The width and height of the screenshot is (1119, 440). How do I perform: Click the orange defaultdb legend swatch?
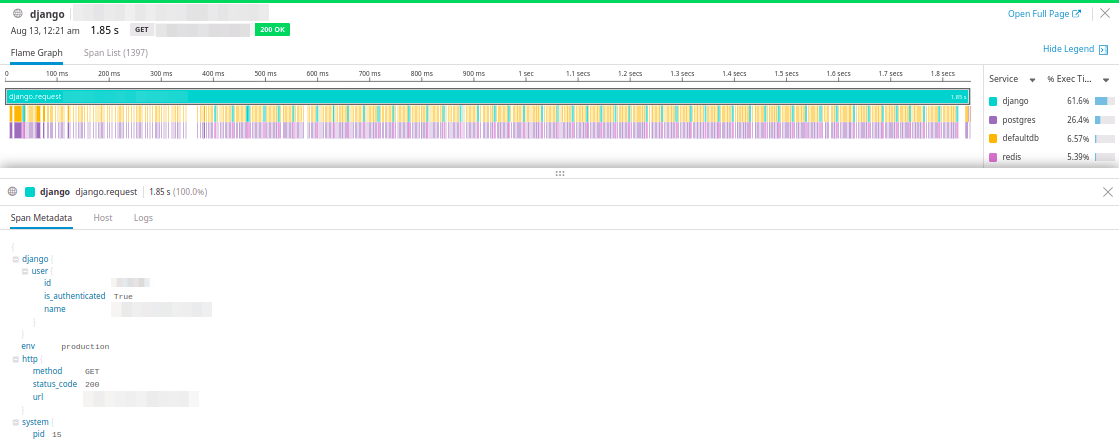click(x=993, y=138)
